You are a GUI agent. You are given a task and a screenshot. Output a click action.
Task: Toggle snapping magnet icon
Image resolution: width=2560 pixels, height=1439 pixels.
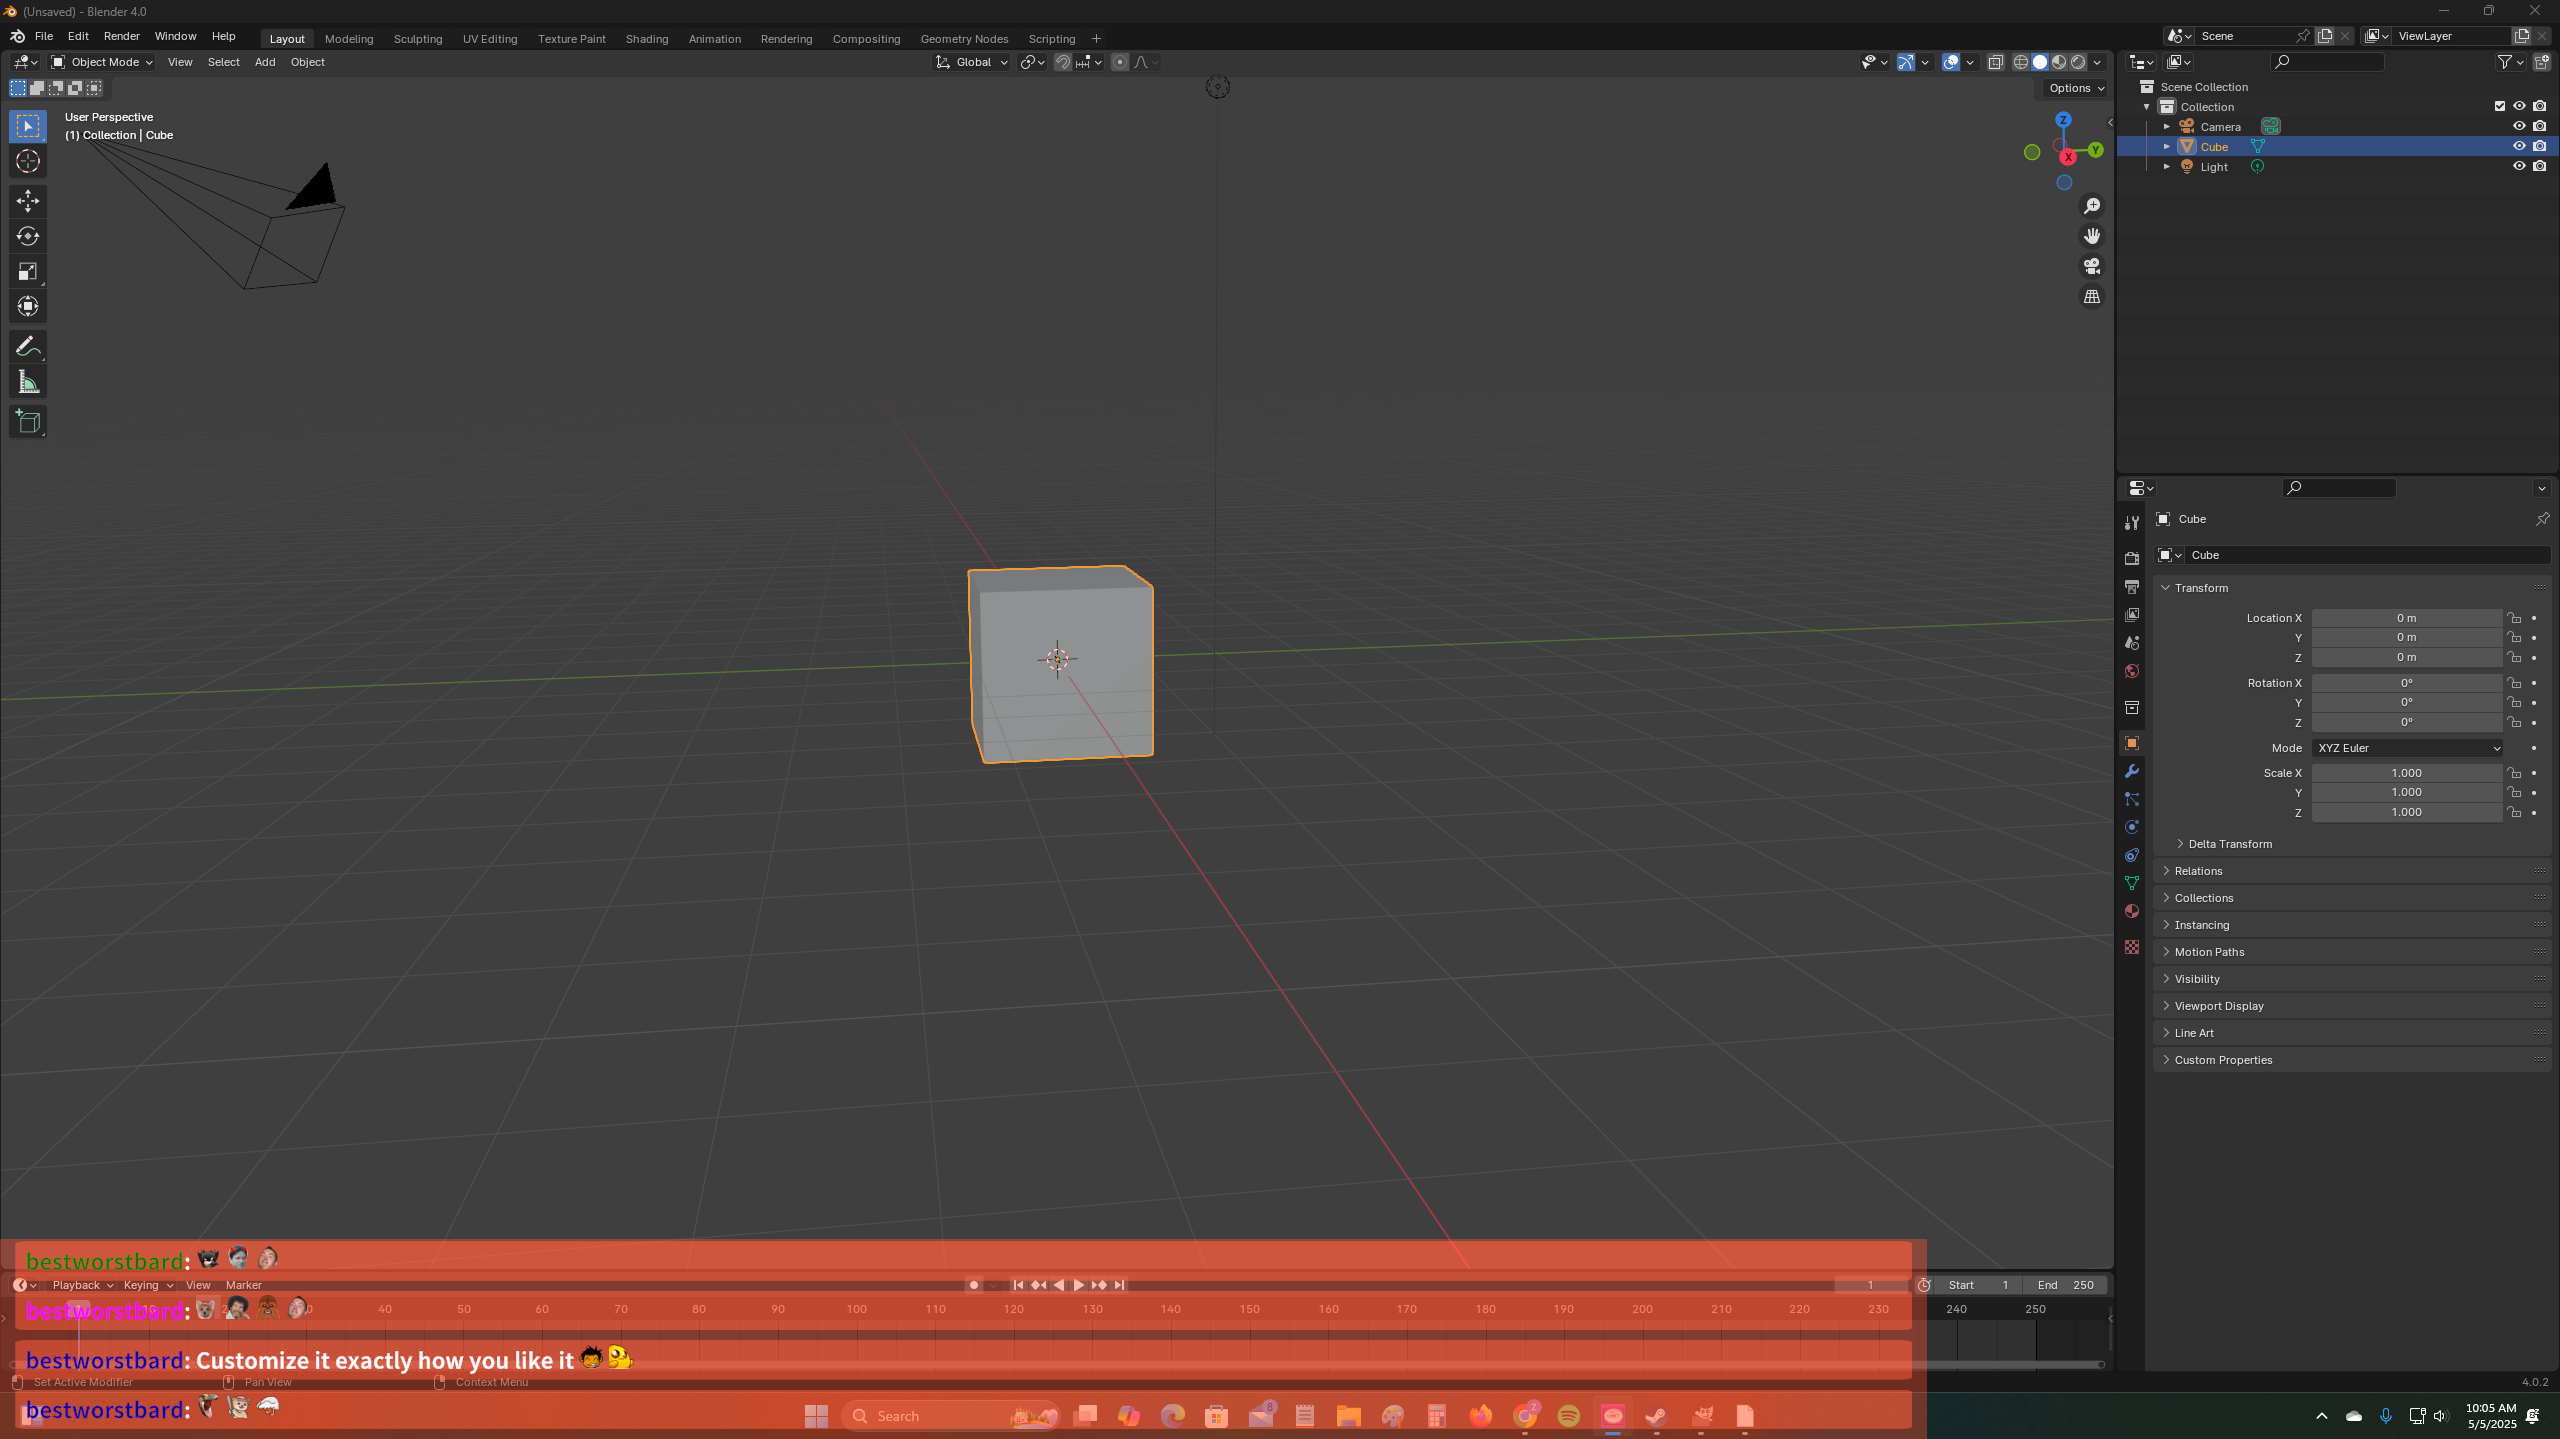coord(1063,62)
